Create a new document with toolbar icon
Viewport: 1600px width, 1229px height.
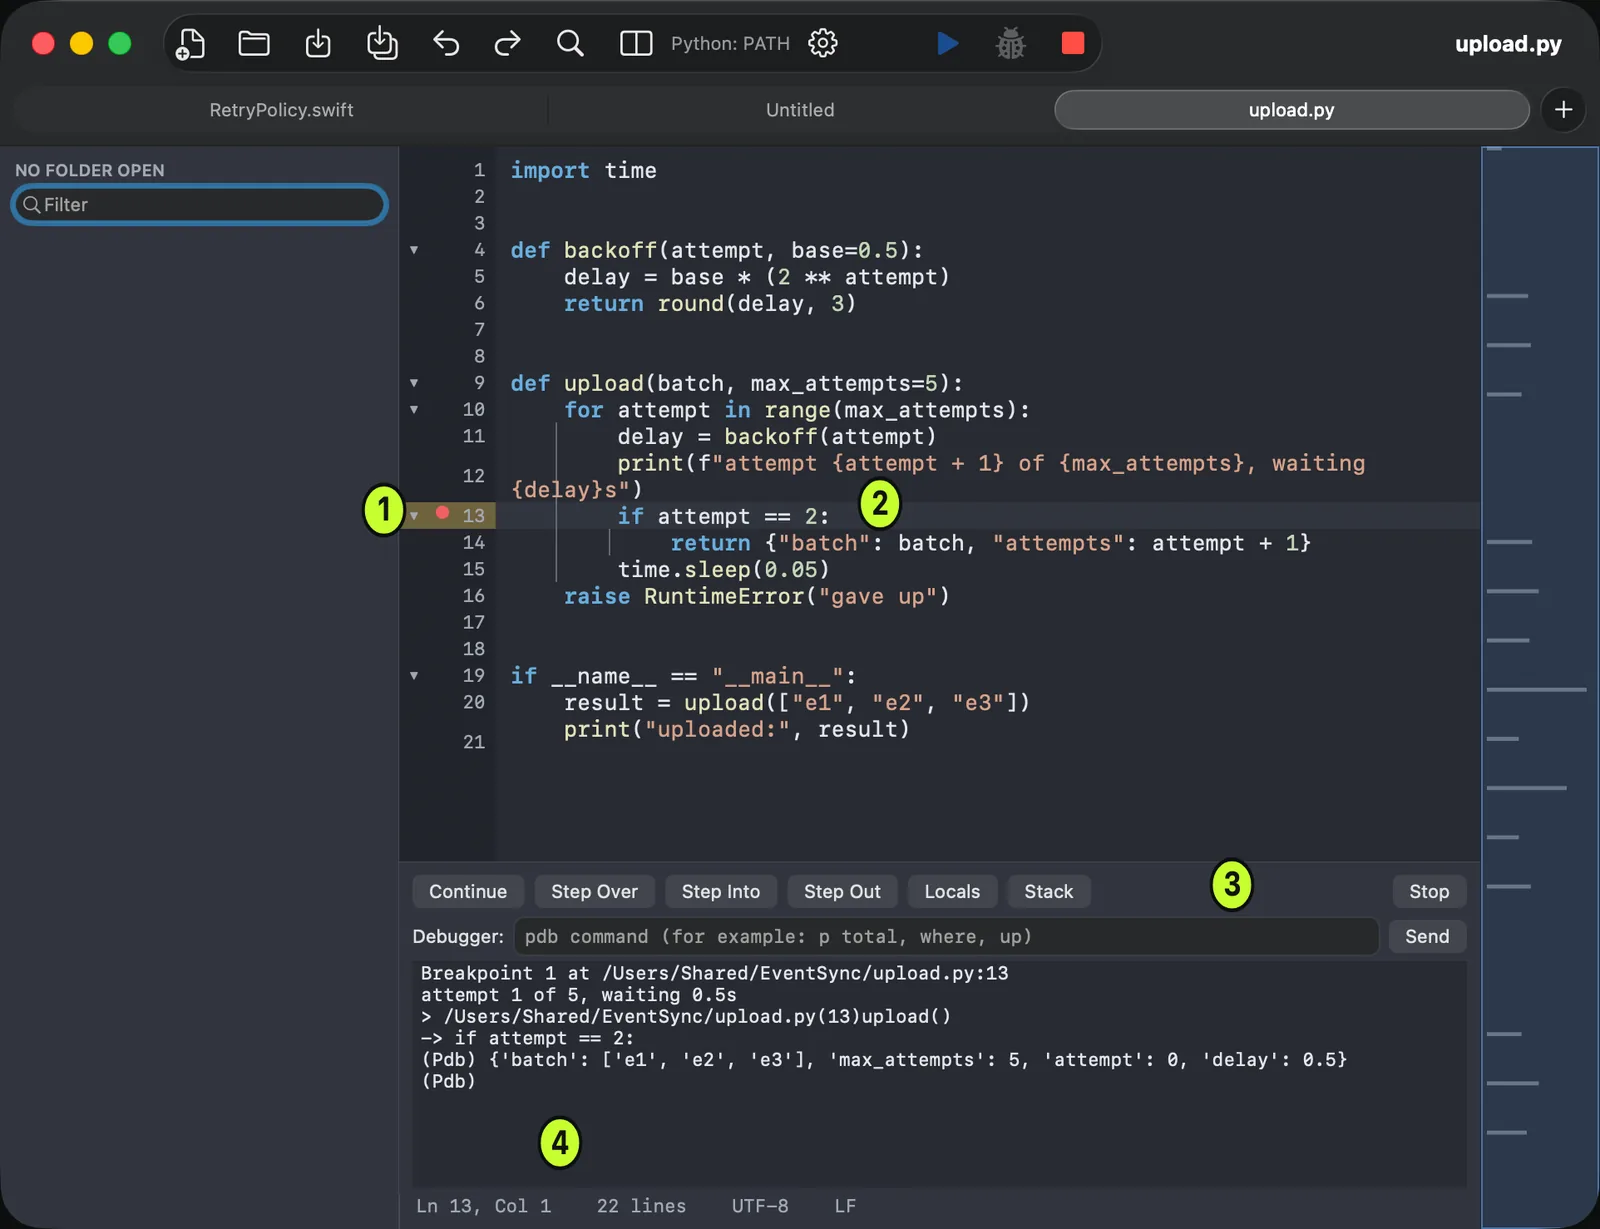(x=190, y=44)
